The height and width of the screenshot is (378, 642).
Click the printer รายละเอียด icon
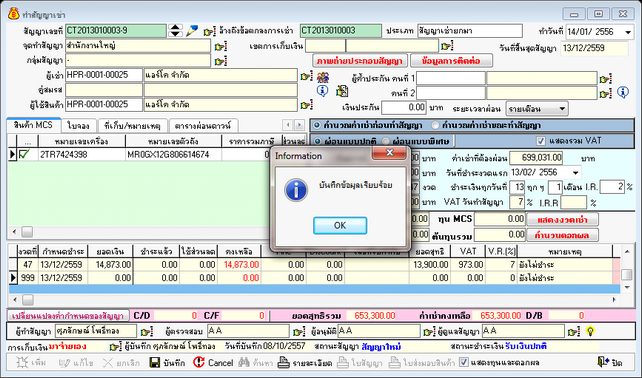[283, 362]
